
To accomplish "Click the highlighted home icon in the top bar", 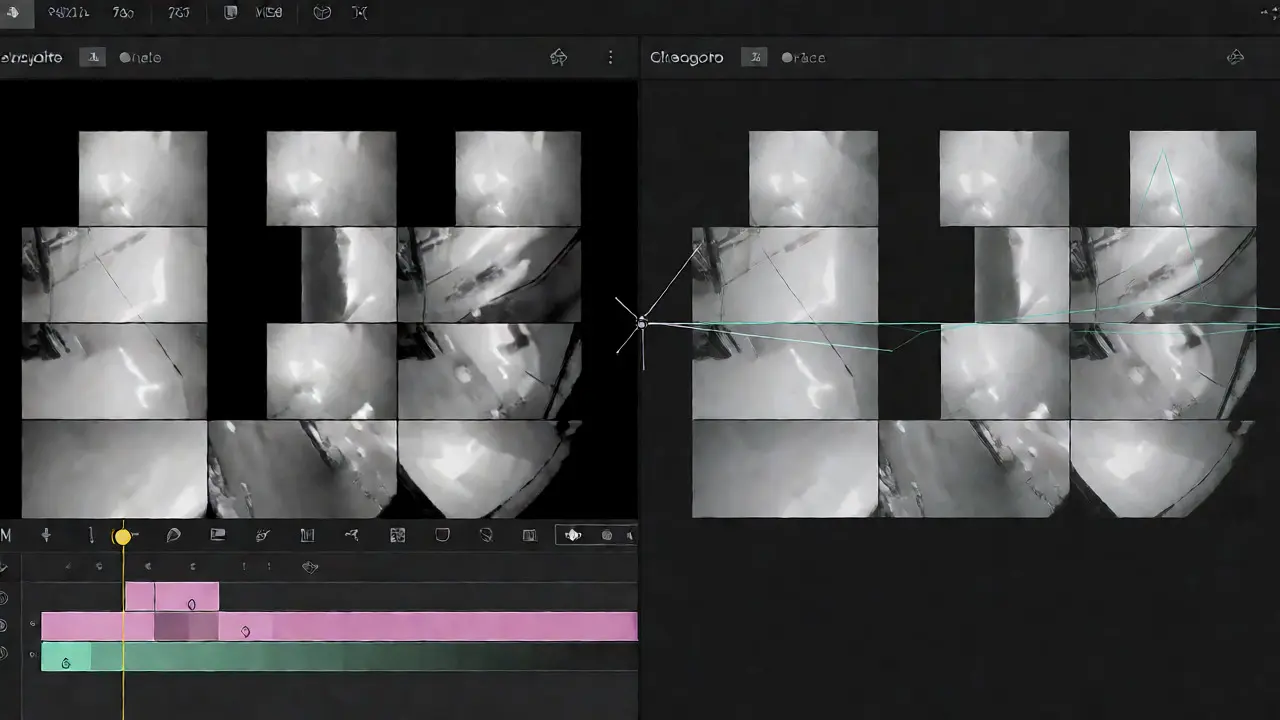I will 14,13.
